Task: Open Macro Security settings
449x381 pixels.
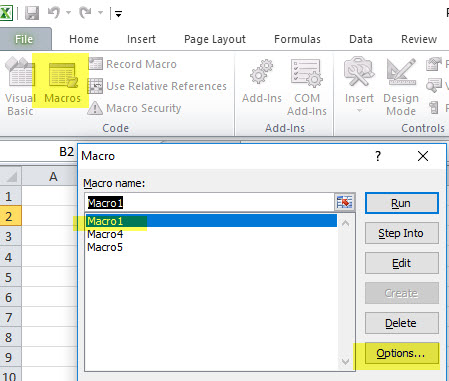Action: coord(134,108)
